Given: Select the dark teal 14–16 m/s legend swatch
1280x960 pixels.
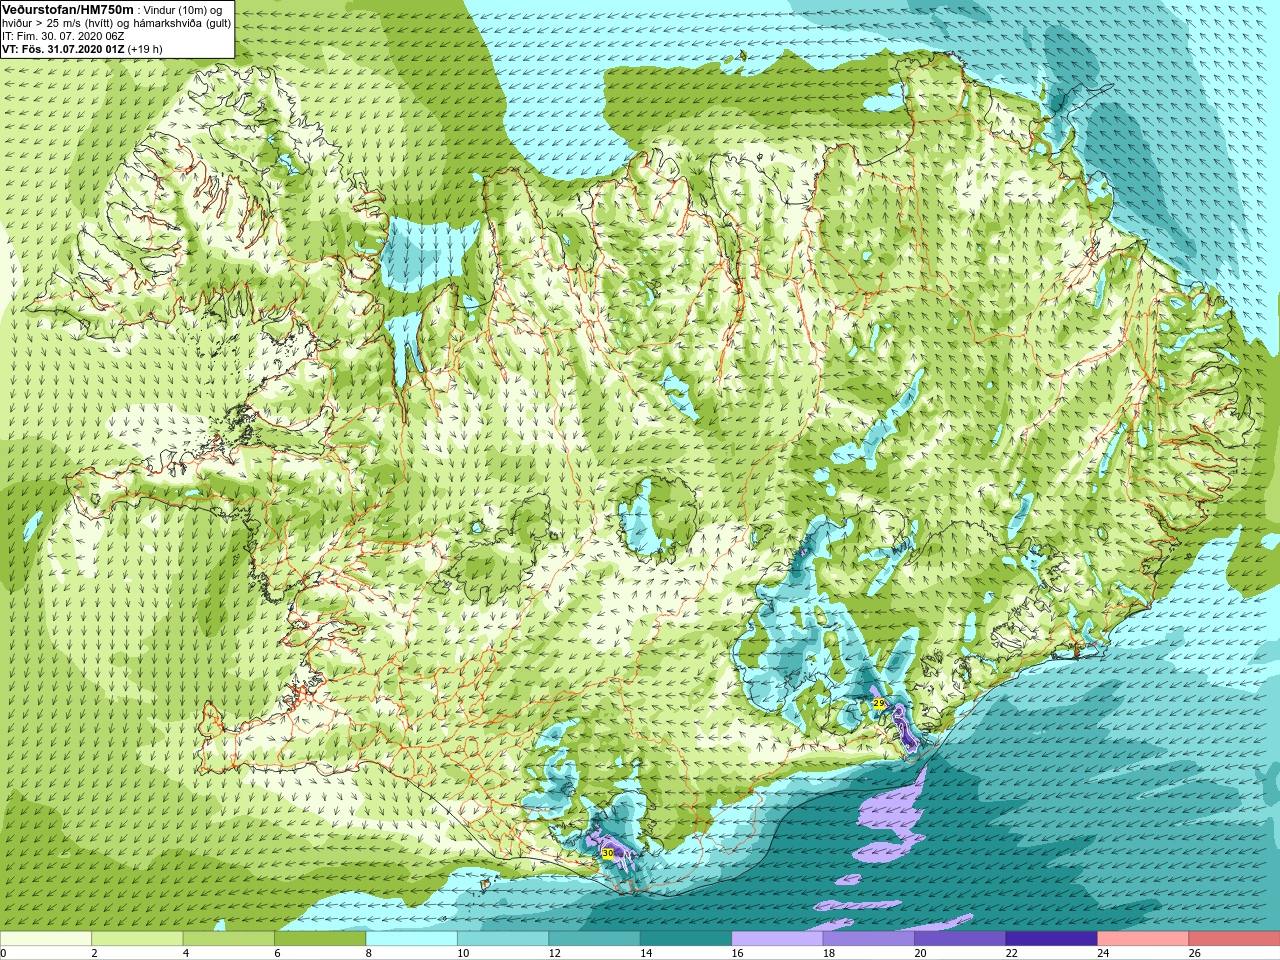Looking at the screenshot, I should pos(686,939).
